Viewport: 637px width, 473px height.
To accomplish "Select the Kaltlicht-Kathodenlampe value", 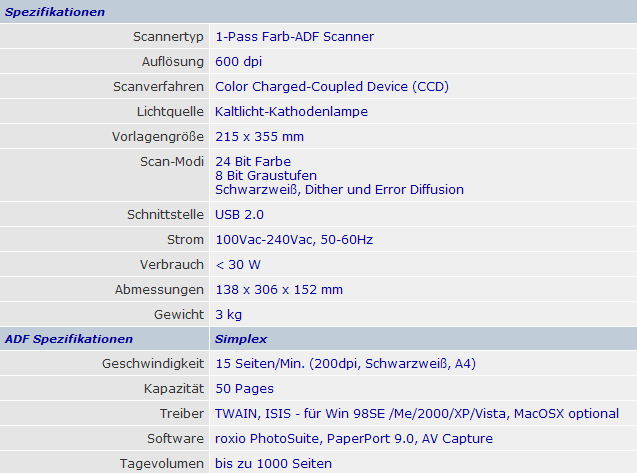I will point(291,112).
